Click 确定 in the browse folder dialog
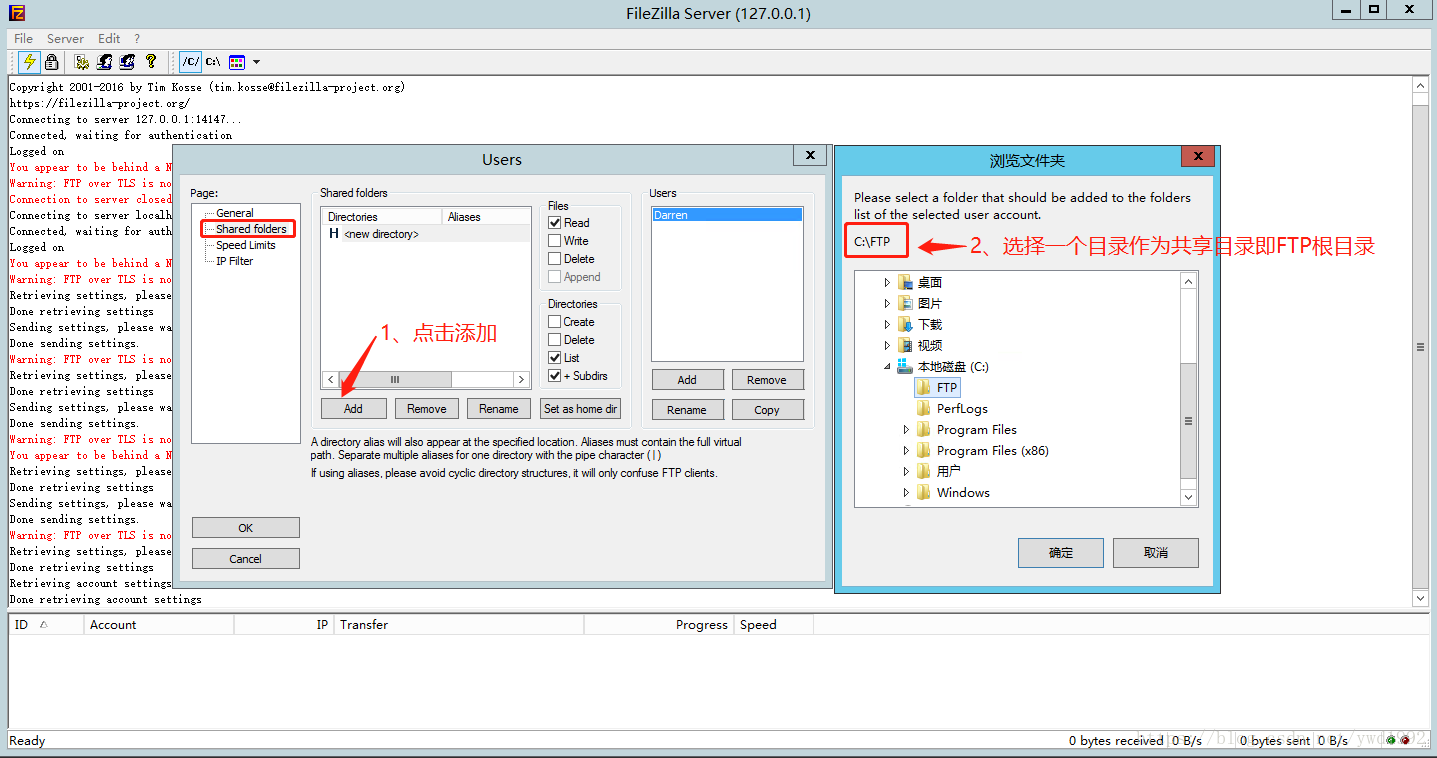The height and width of the screenshot is (758, 1437). [1061, 553]
